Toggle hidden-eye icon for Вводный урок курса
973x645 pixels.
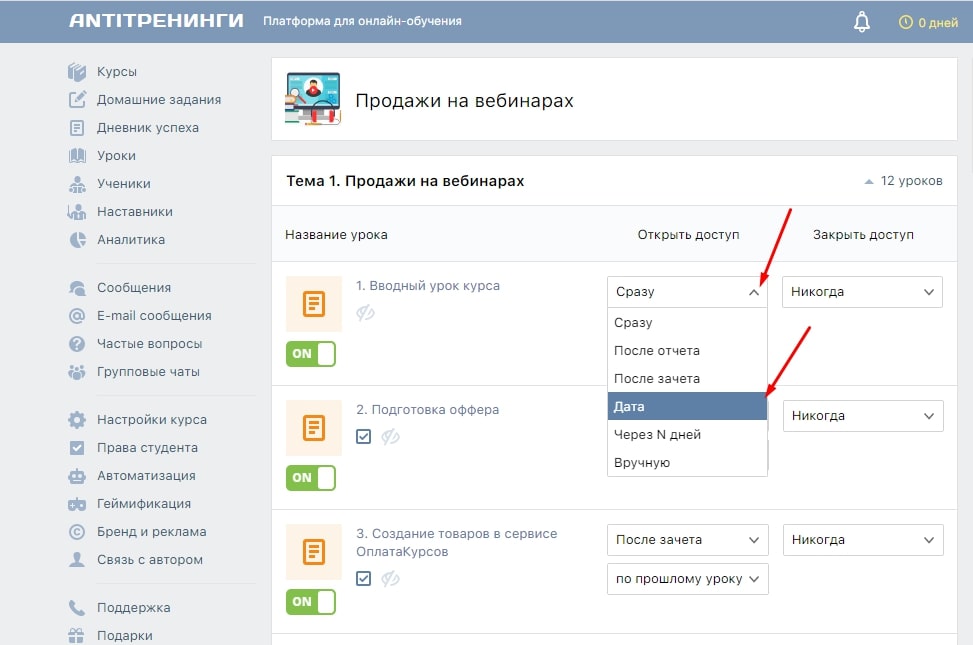point(365,313)
